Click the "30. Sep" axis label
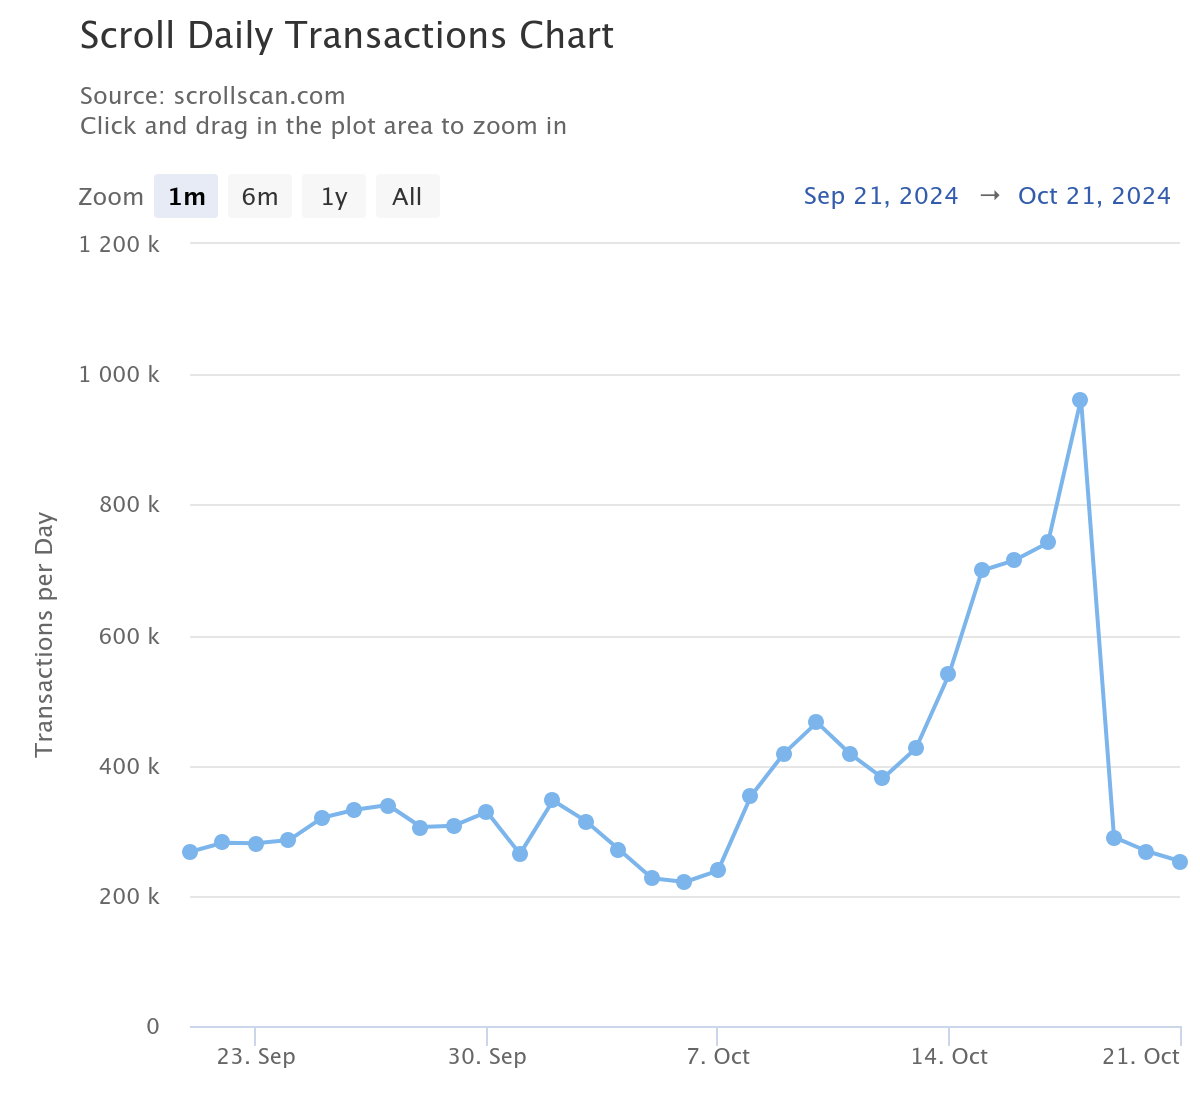This screenshot has width=1200, height=1100. [488, 1056]
